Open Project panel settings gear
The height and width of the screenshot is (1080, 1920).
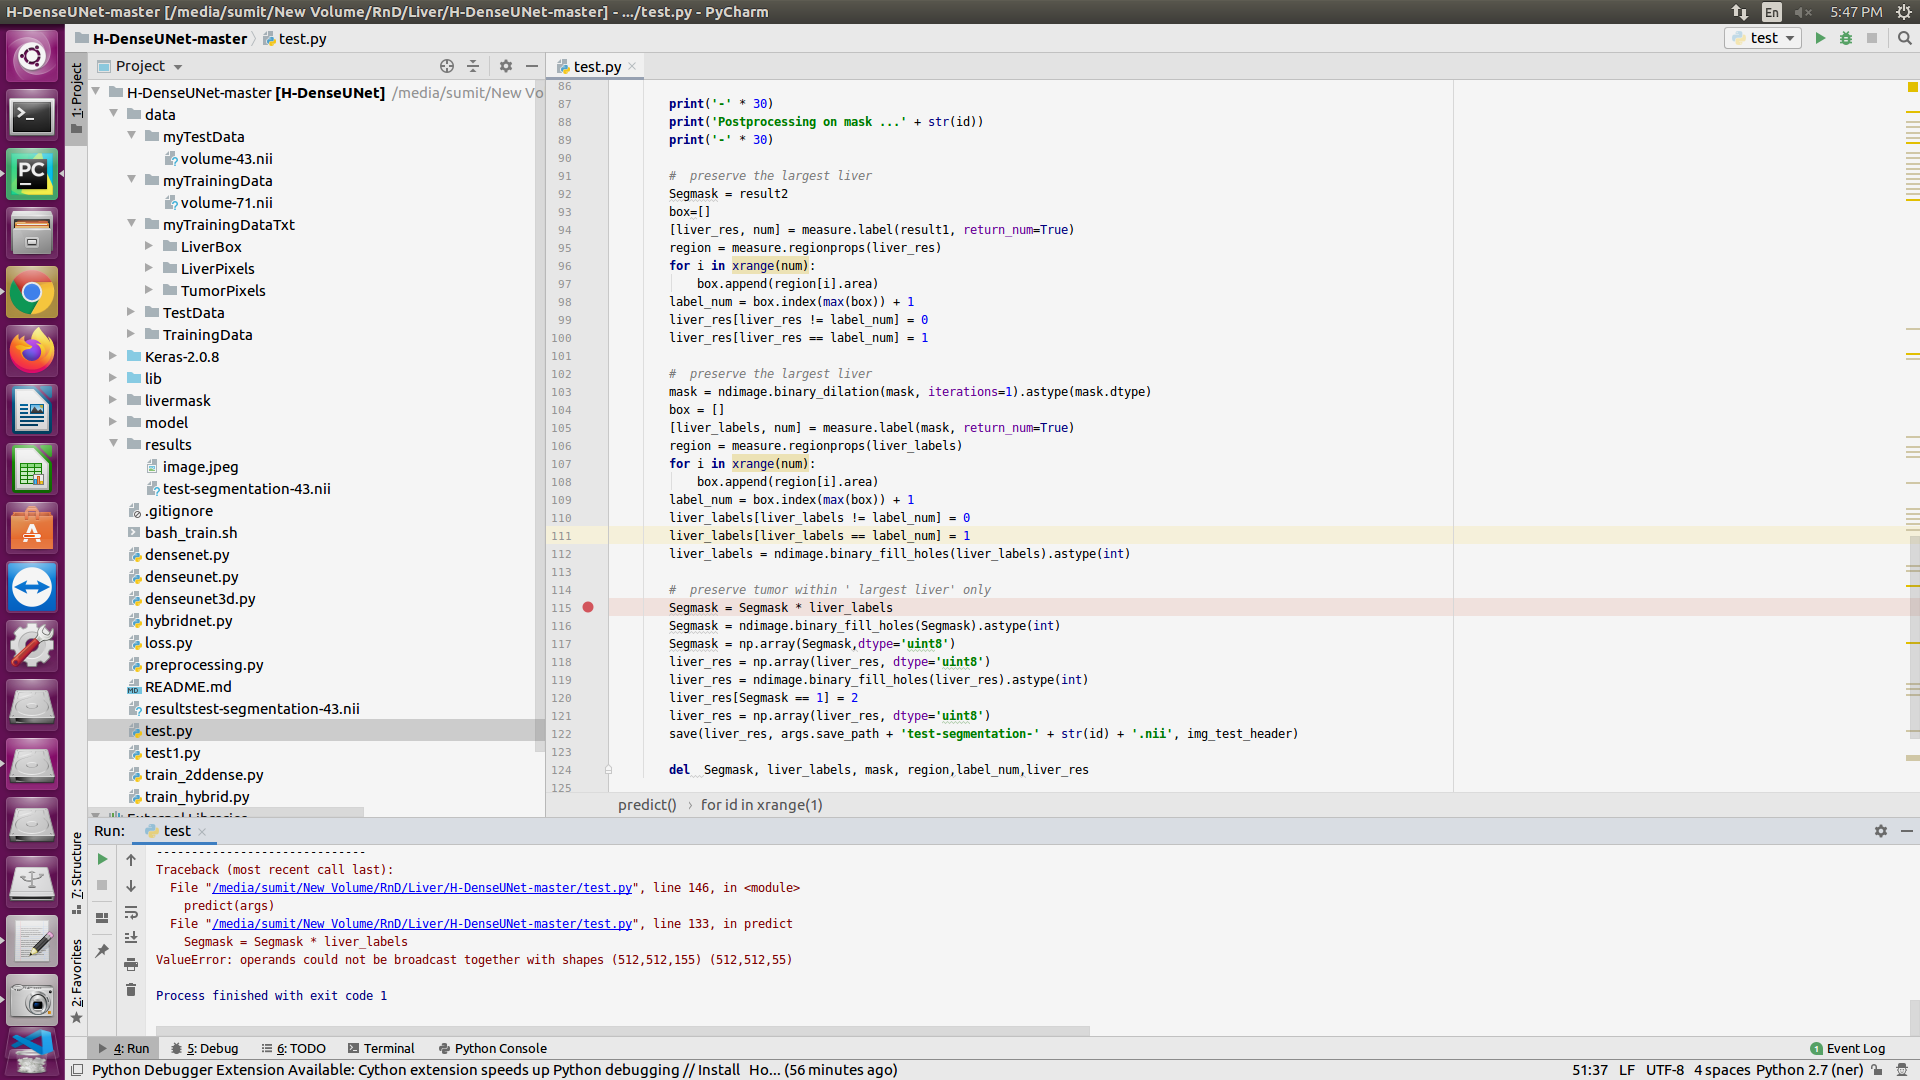(x=506, y=66)
